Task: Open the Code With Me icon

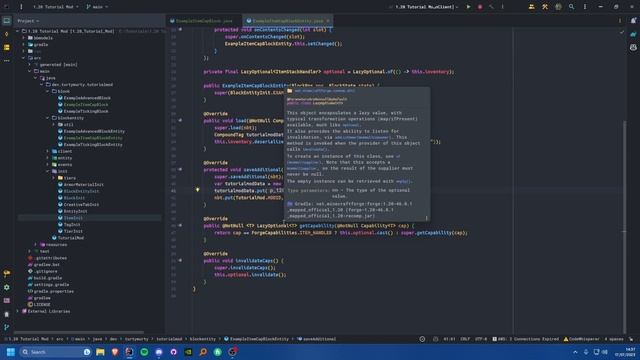Action: click(531, 7)
